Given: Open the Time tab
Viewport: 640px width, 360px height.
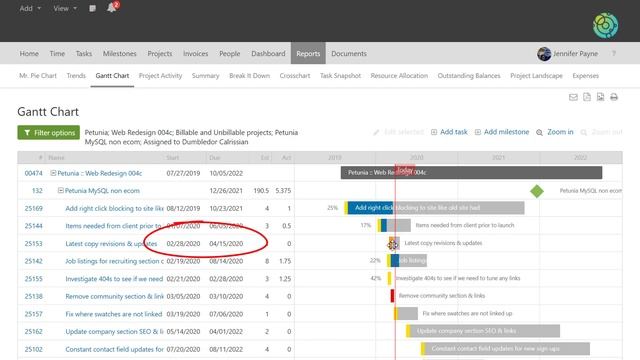Looking at the screenshot, I should click(57, 53).
